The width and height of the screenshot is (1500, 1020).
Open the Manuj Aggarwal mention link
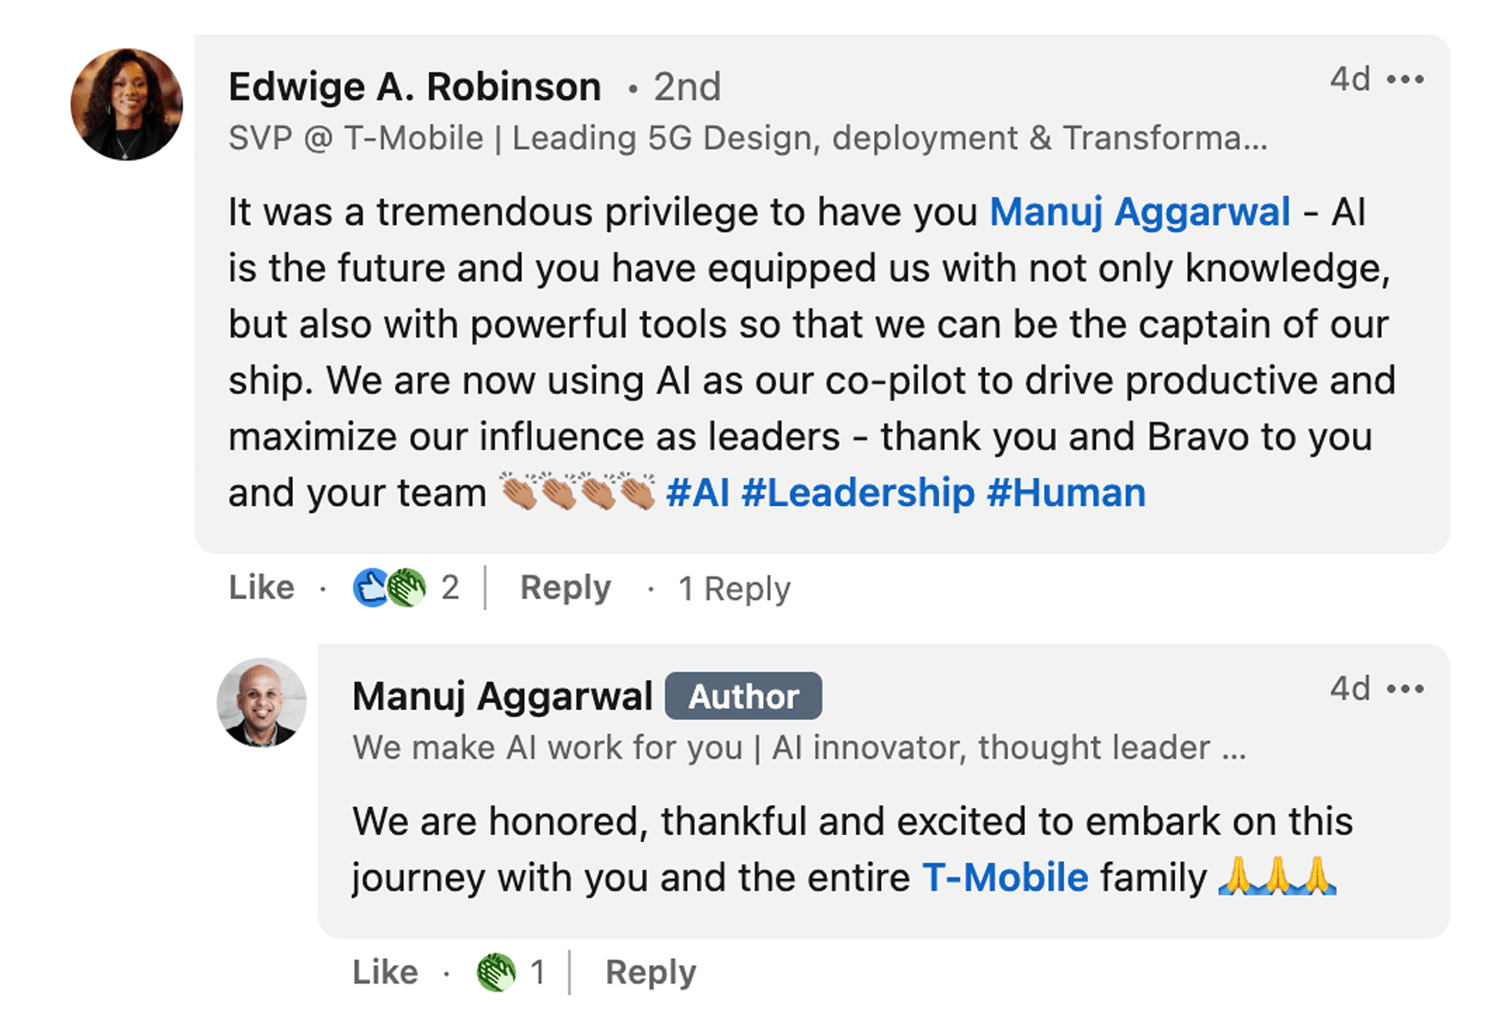pyautogui.click(x=1140, y=212)
